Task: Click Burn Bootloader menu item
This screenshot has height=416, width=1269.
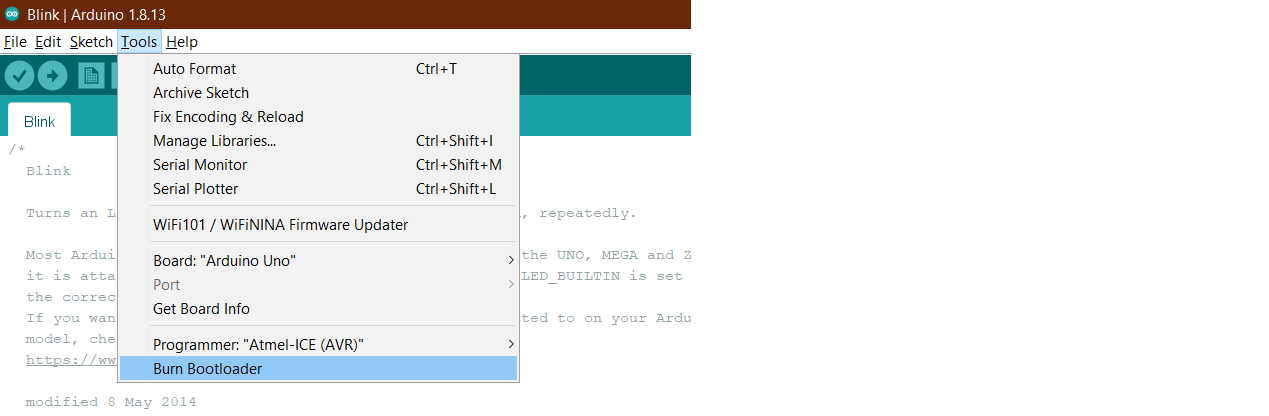Action: [318, 369]
